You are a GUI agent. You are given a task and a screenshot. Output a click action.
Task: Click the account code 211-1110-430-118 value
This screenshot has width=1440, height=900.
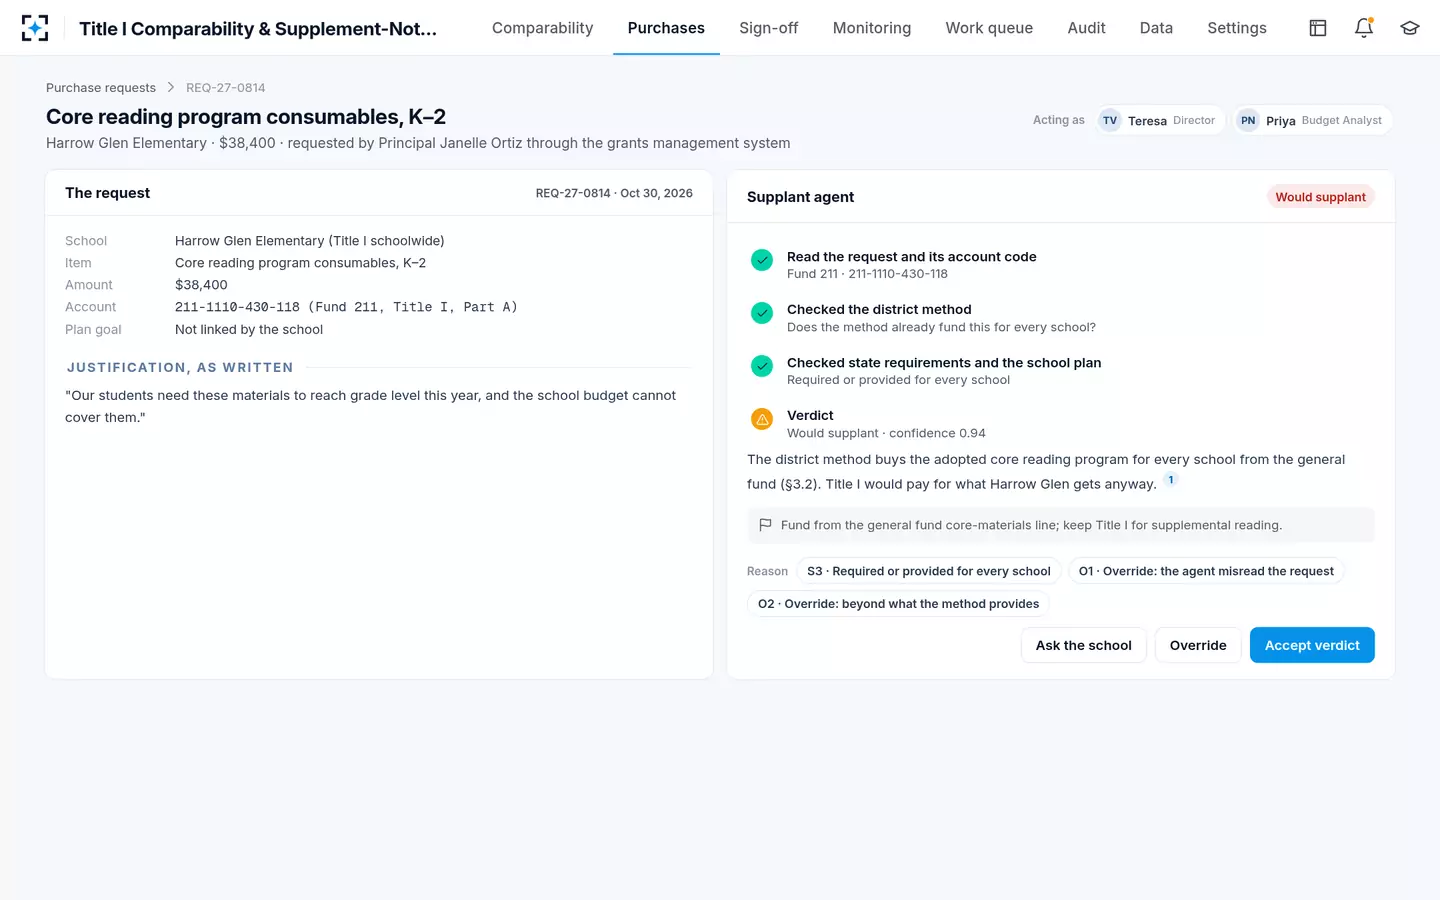(346, 307)
